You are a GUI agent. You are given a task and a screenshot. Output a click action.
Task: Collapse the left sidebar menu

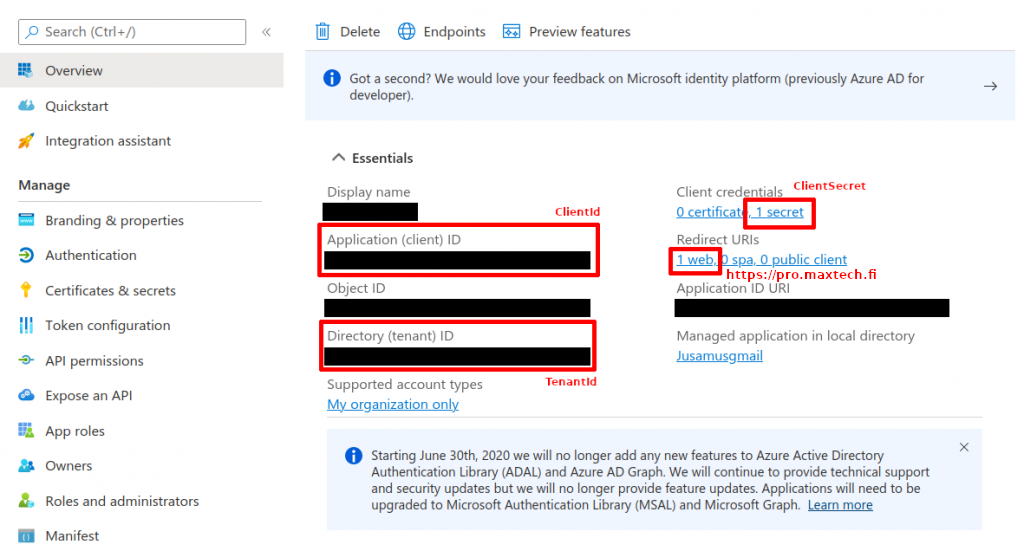266,32
